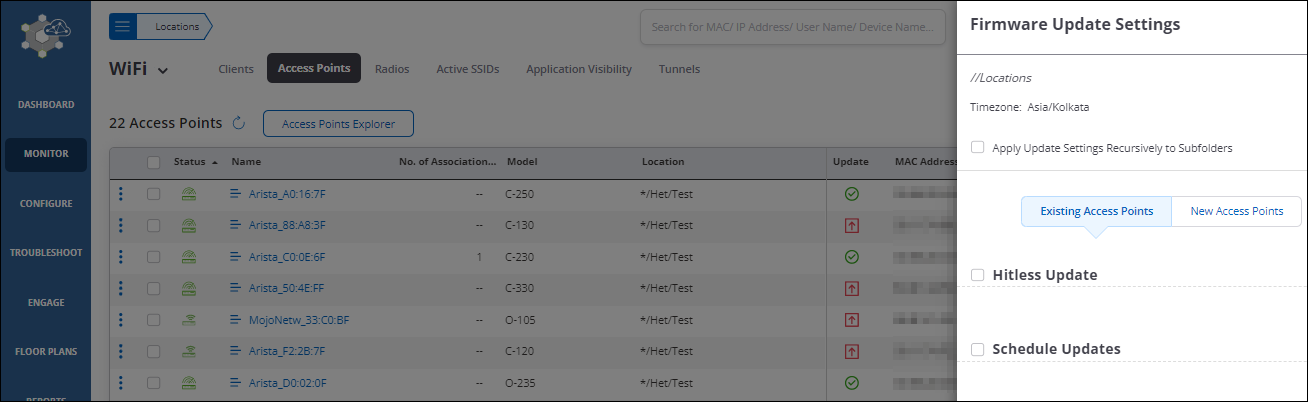Click red update arrow icon for Arista_88:A8:3F
Image resolution: width=1308 pixels, height=402 pixels.
[852, 225]
